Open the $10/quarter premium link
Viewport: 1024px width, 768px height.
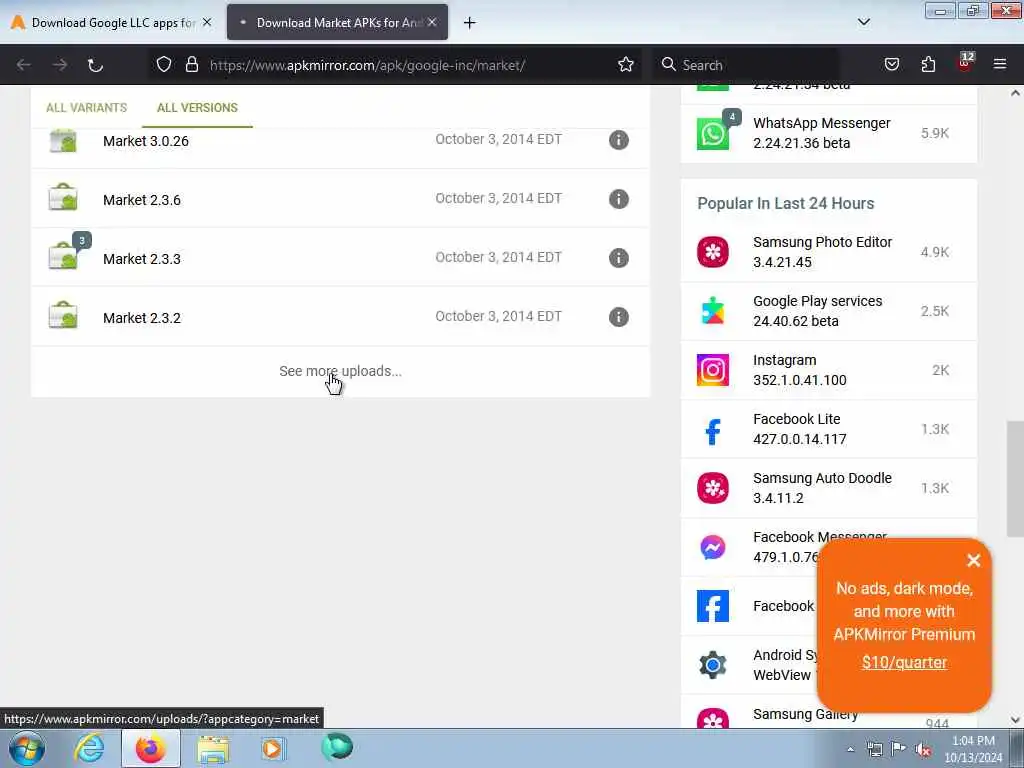point(904,662)
